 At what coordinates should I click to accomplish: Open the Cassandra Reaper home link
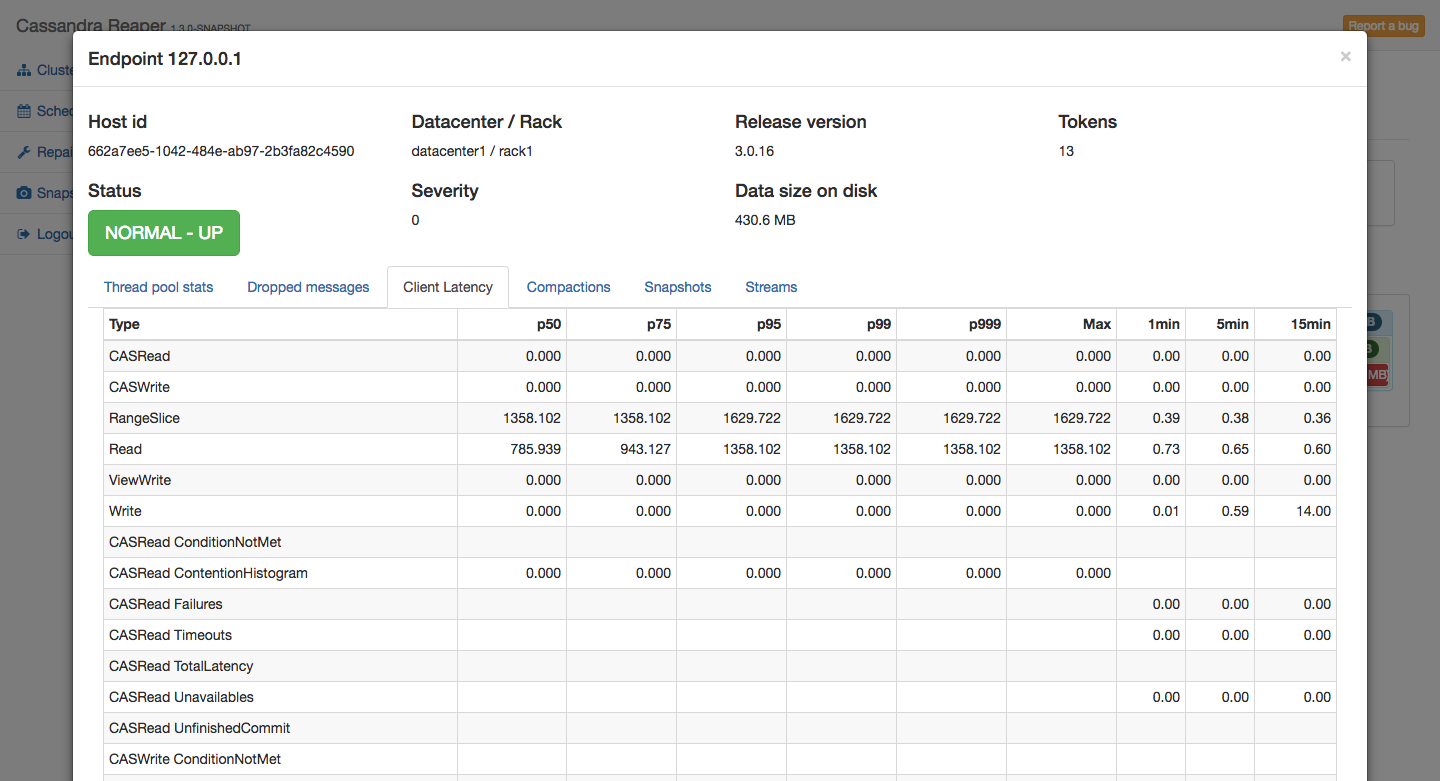click(x=90, y=25)
